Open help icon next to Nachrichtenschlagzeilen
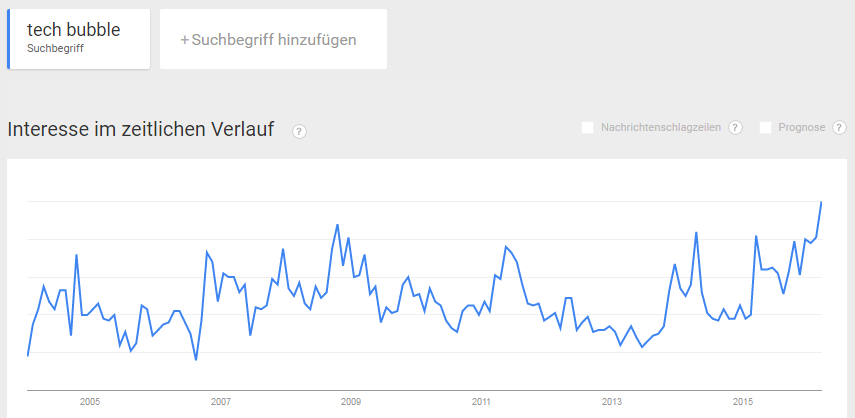This screenshot has width=855, height=418. [x=736, y=128]
